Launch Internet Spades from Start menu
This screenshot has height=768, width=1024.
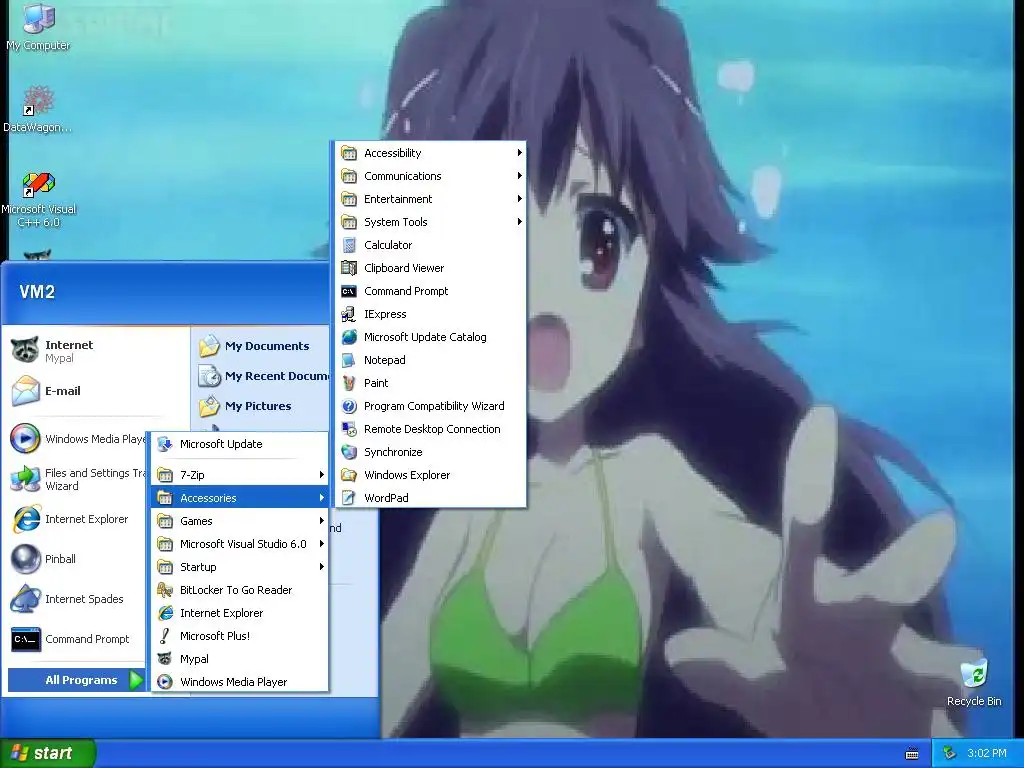pyautogui.click(x=76, y=599)
